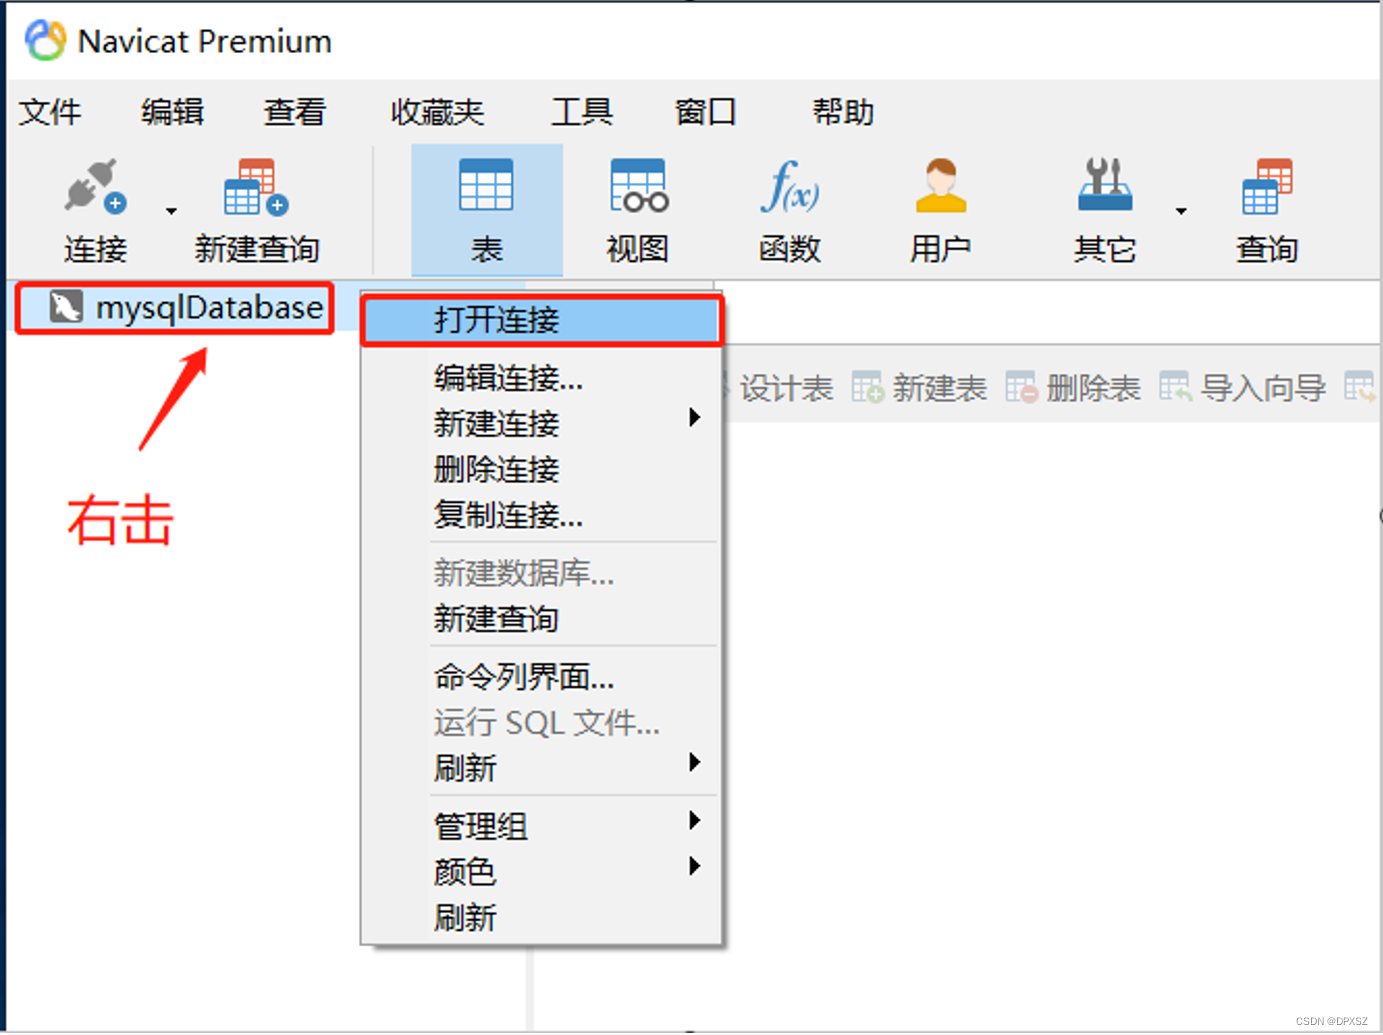Expand New Connection (新建连接) submenu
The height and width of the screenshot is (1035, 1383).
click(x=541, y=423)
